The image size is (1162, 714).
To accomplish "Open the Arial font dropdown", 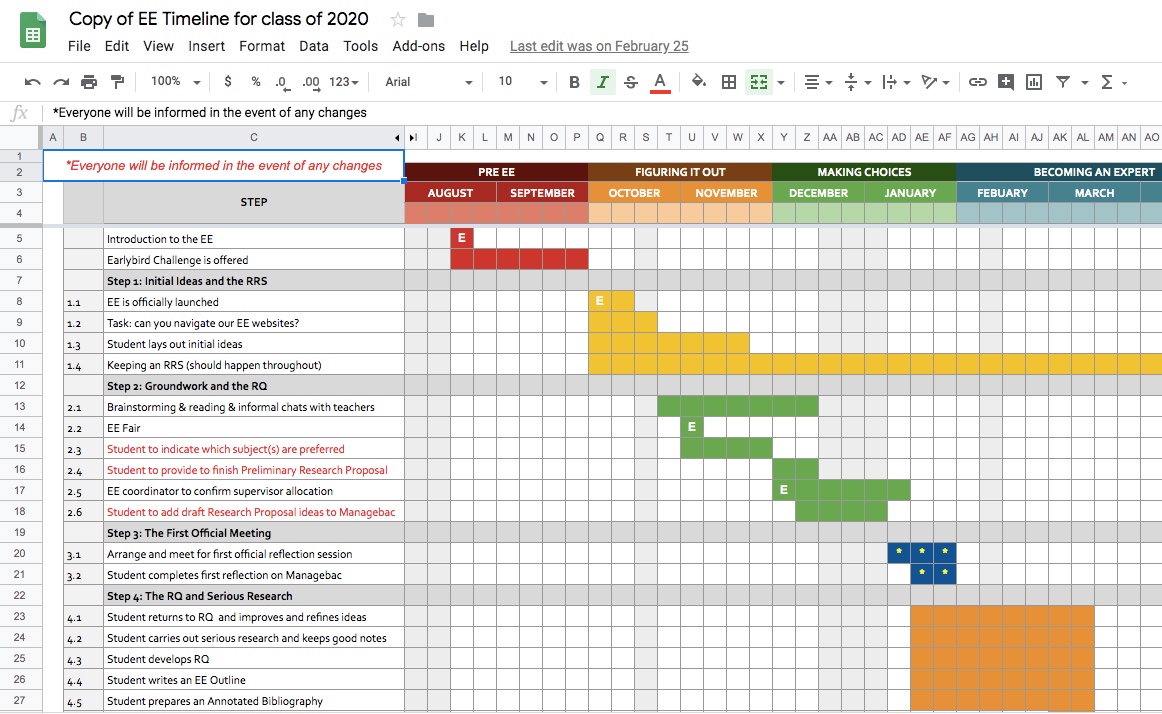I will [429, 82].
